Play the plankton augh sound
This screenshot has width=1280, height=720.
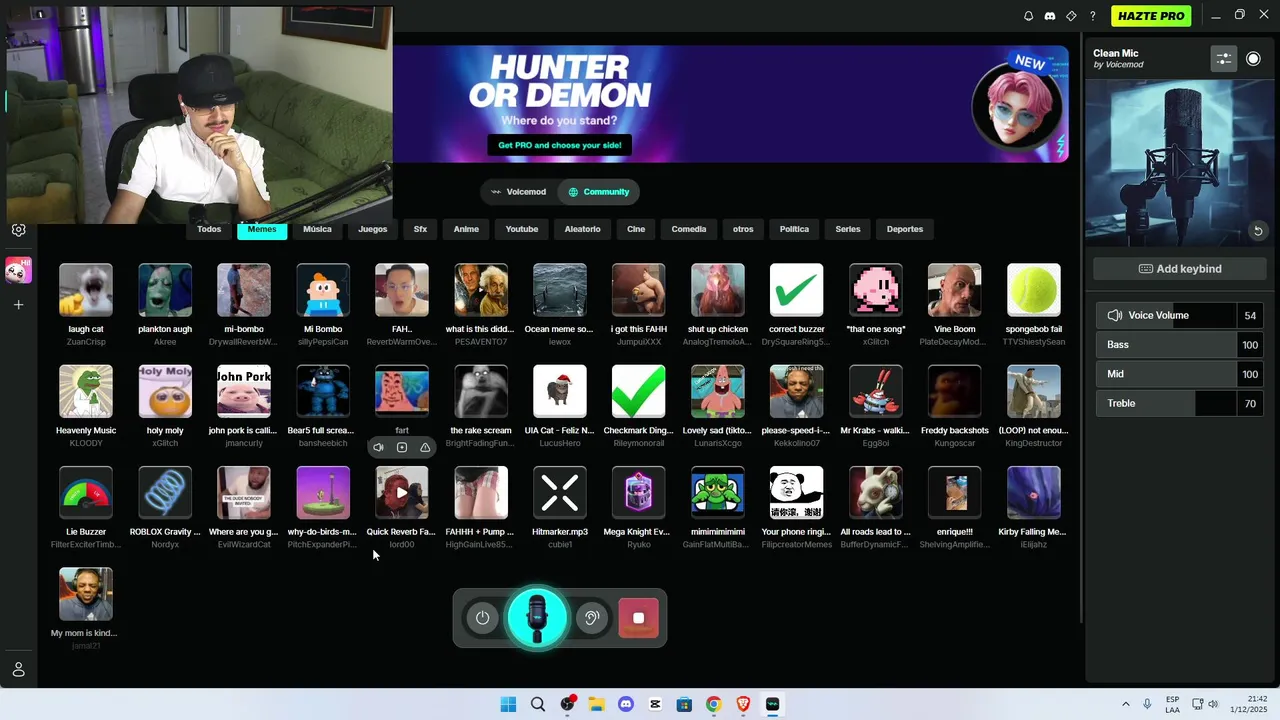click(165, 290)
